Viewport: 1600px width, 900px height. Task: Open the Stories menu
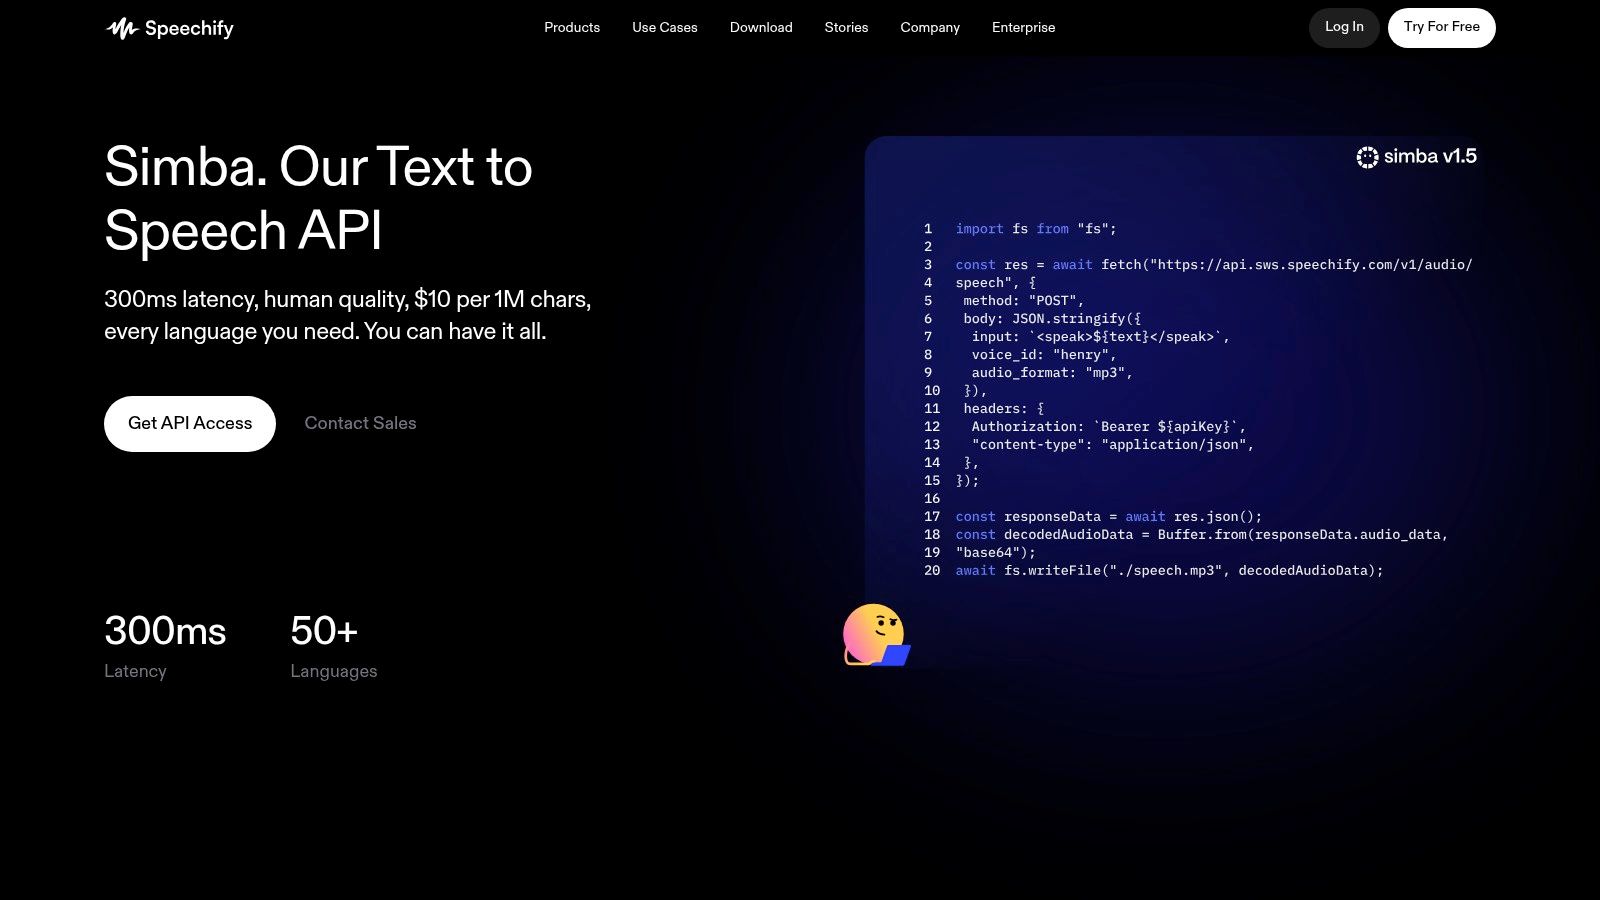pyautogui.click(x=846, y=27)
